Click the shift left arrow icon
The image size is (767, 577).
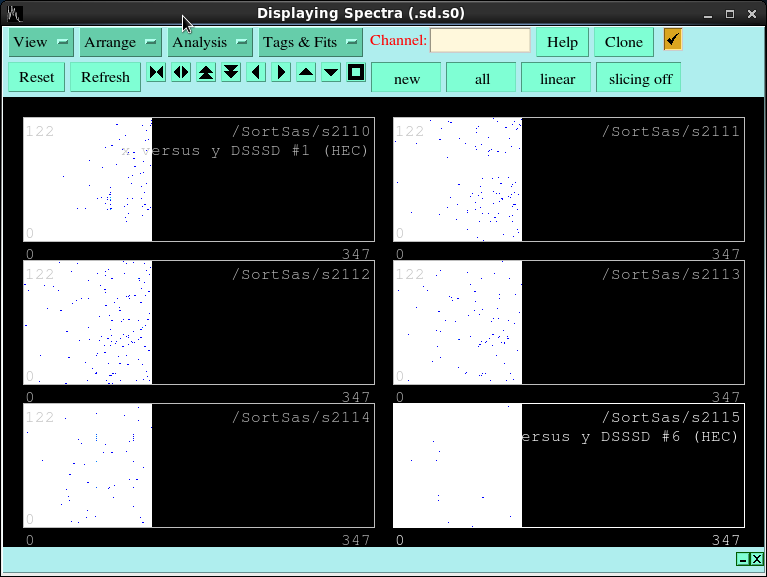[256, 72]
